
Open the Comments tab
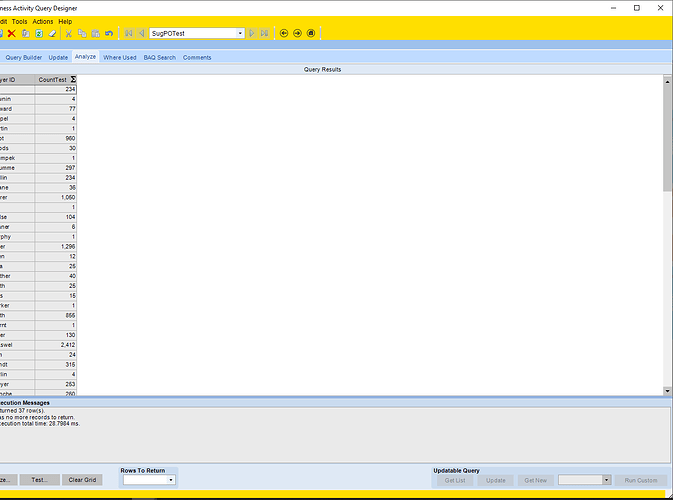(197, 58)
